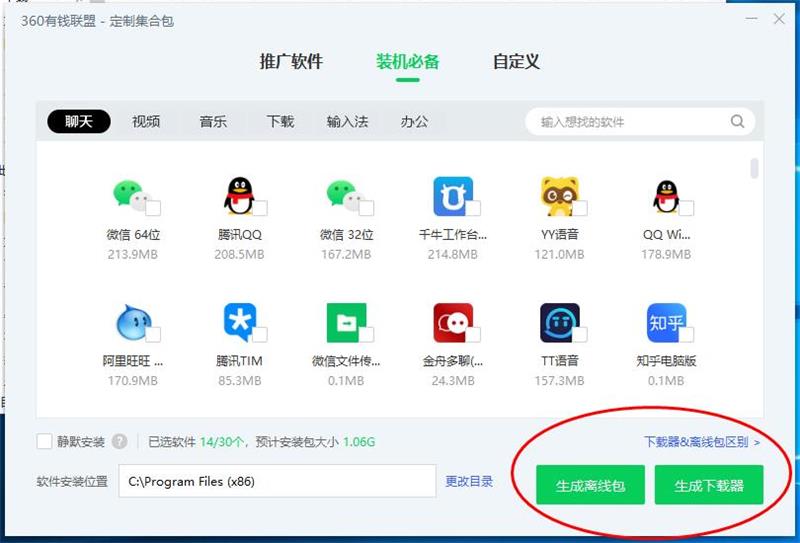Viewport: 800px width, 543px height.
Task: Tick the checkbox on 腾讯TIM
Action: [x=260, y=334]
